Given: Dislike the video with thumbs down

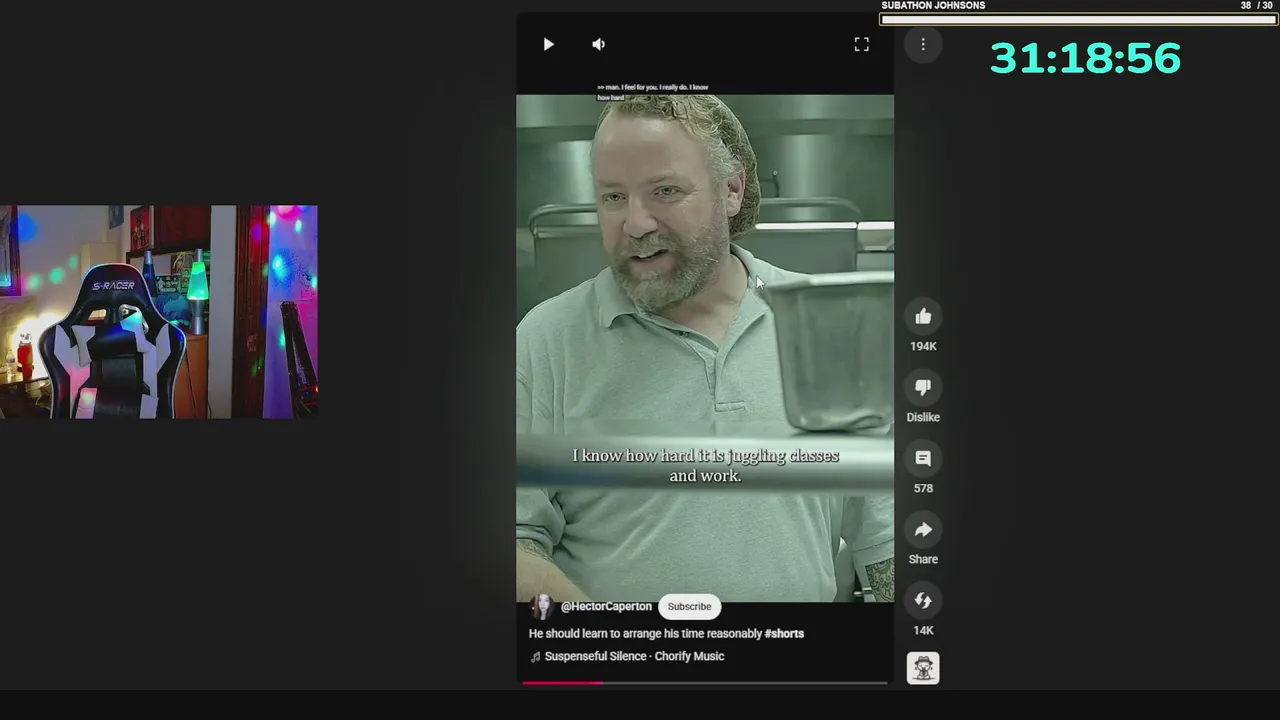Looking at the screenshot, I should 923,388.
